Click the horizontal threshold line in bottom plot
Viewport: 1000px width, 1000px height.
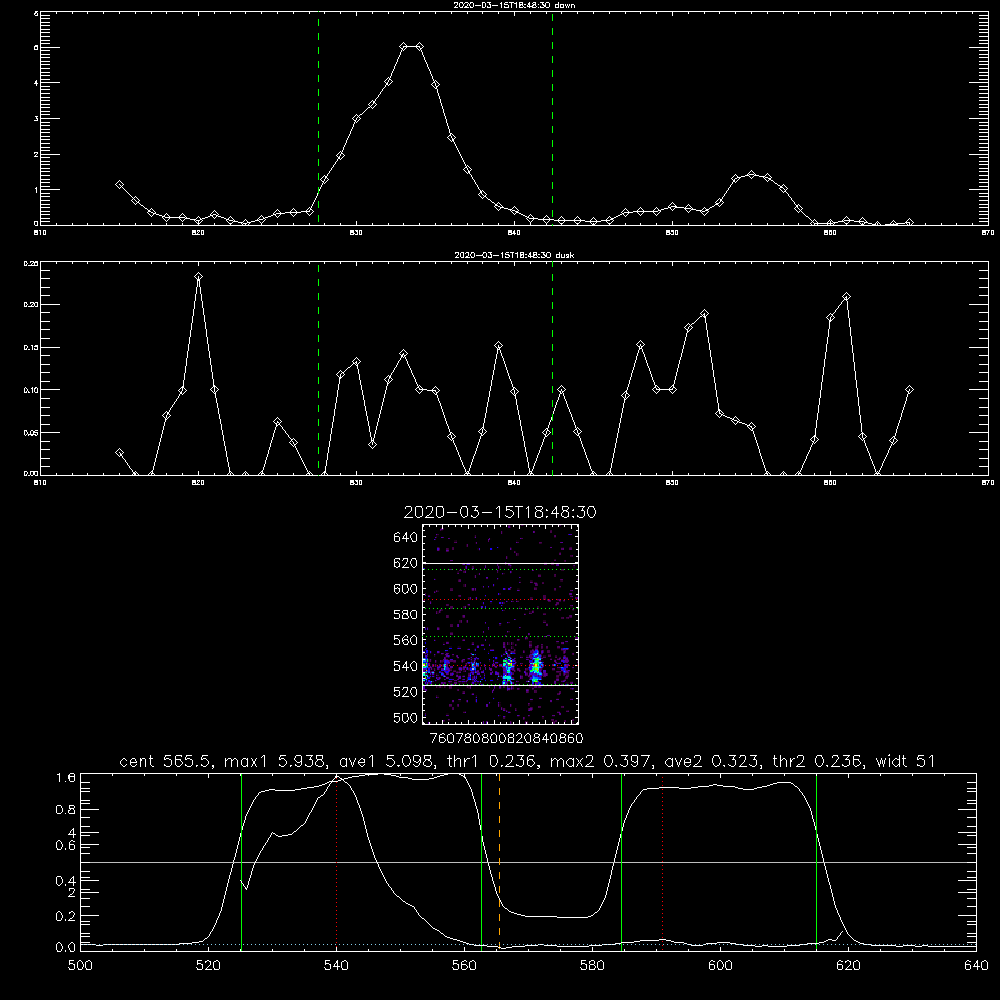pos(528,862)
